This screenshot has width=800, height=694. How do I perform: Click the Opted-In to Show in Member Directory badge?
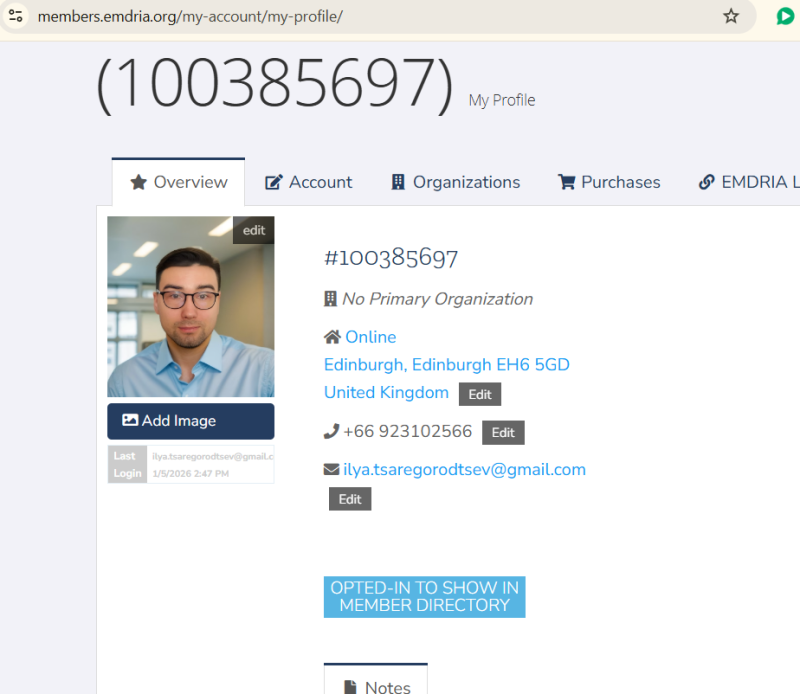click(424, 597)
